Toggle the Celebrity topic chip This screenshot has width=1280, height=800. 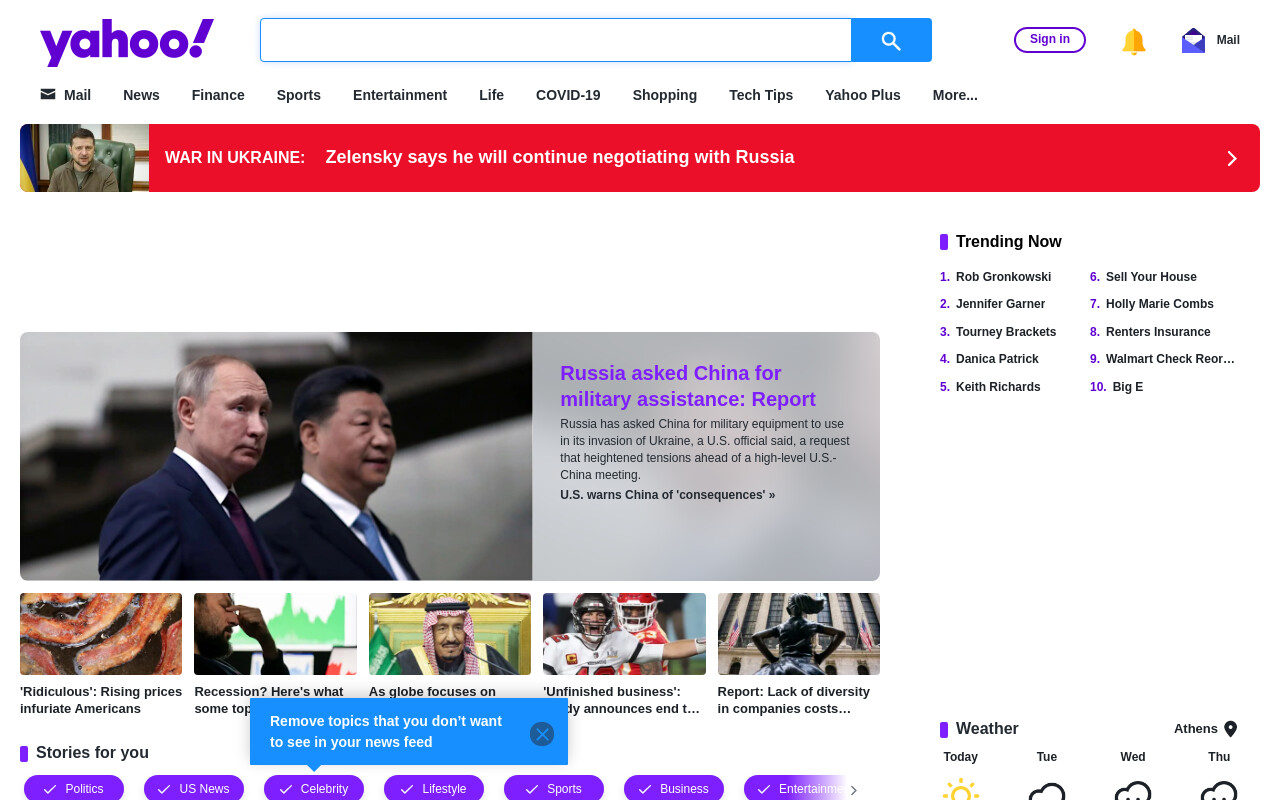click(x=314, y=788)
